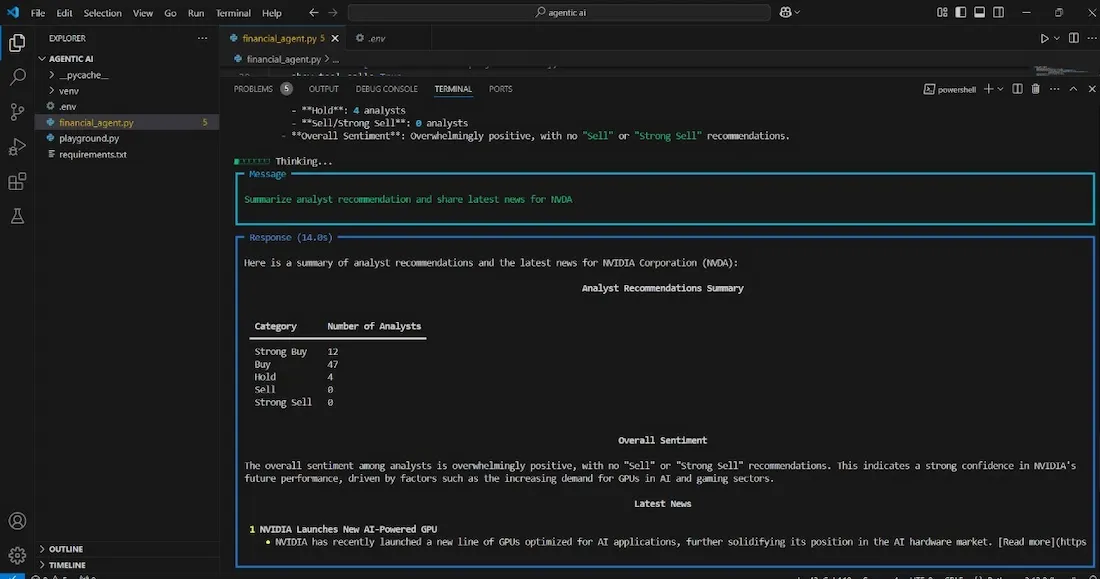Click the agentic ai command center search box
The image size is (1100, 579).
click(x=559, y=13)
